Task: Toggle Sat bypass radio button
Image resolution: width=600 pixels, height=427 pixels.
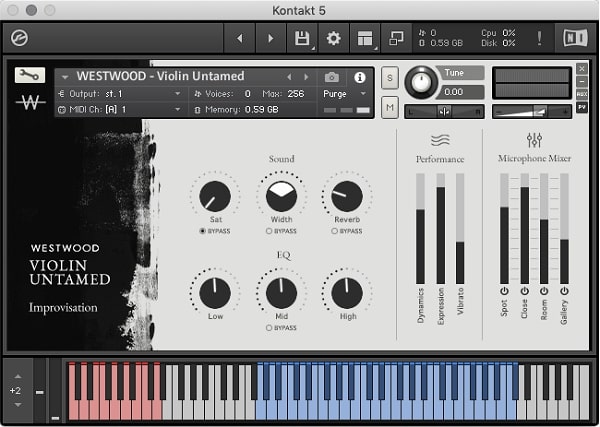Action: coord(202,231)
